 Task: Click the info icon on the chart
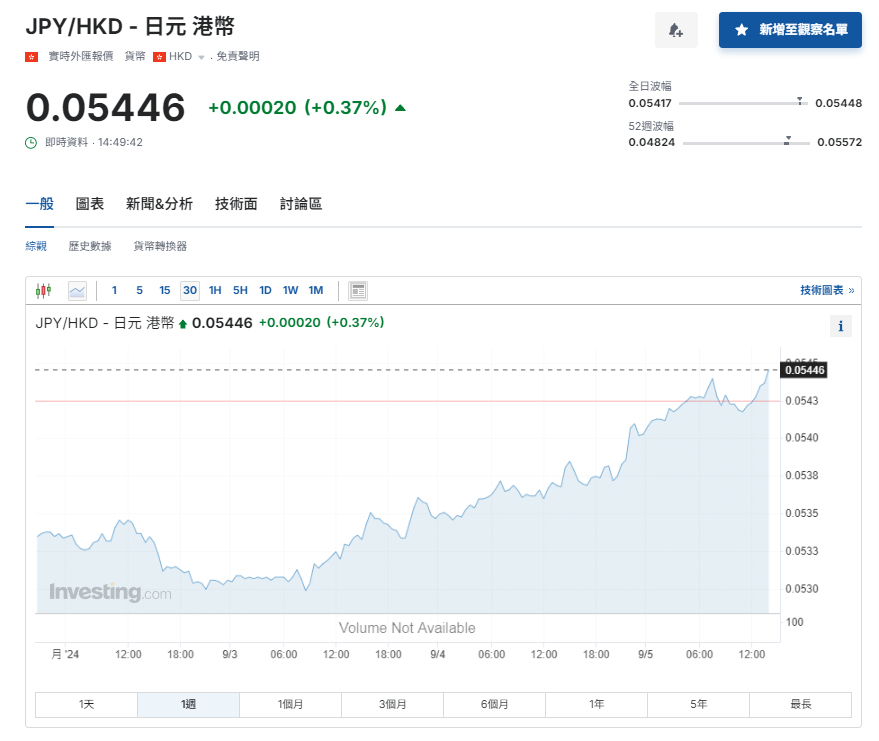pos(841,326)
